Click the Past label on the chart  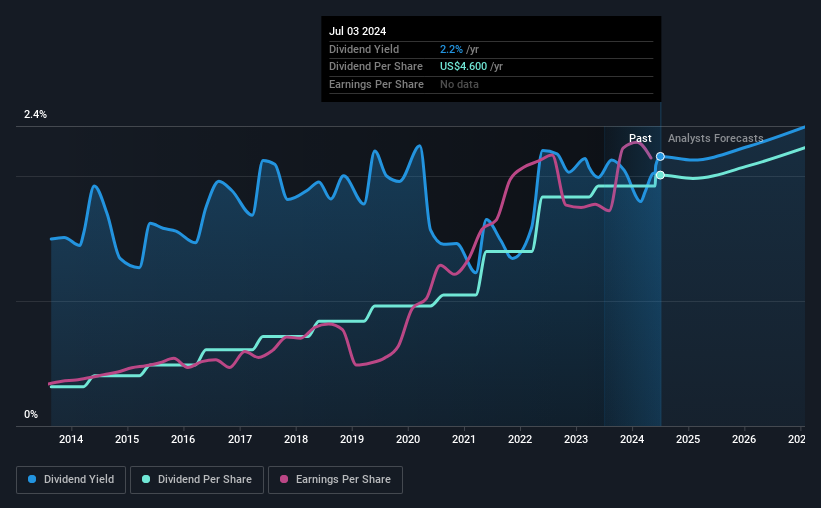coord(640,138)
